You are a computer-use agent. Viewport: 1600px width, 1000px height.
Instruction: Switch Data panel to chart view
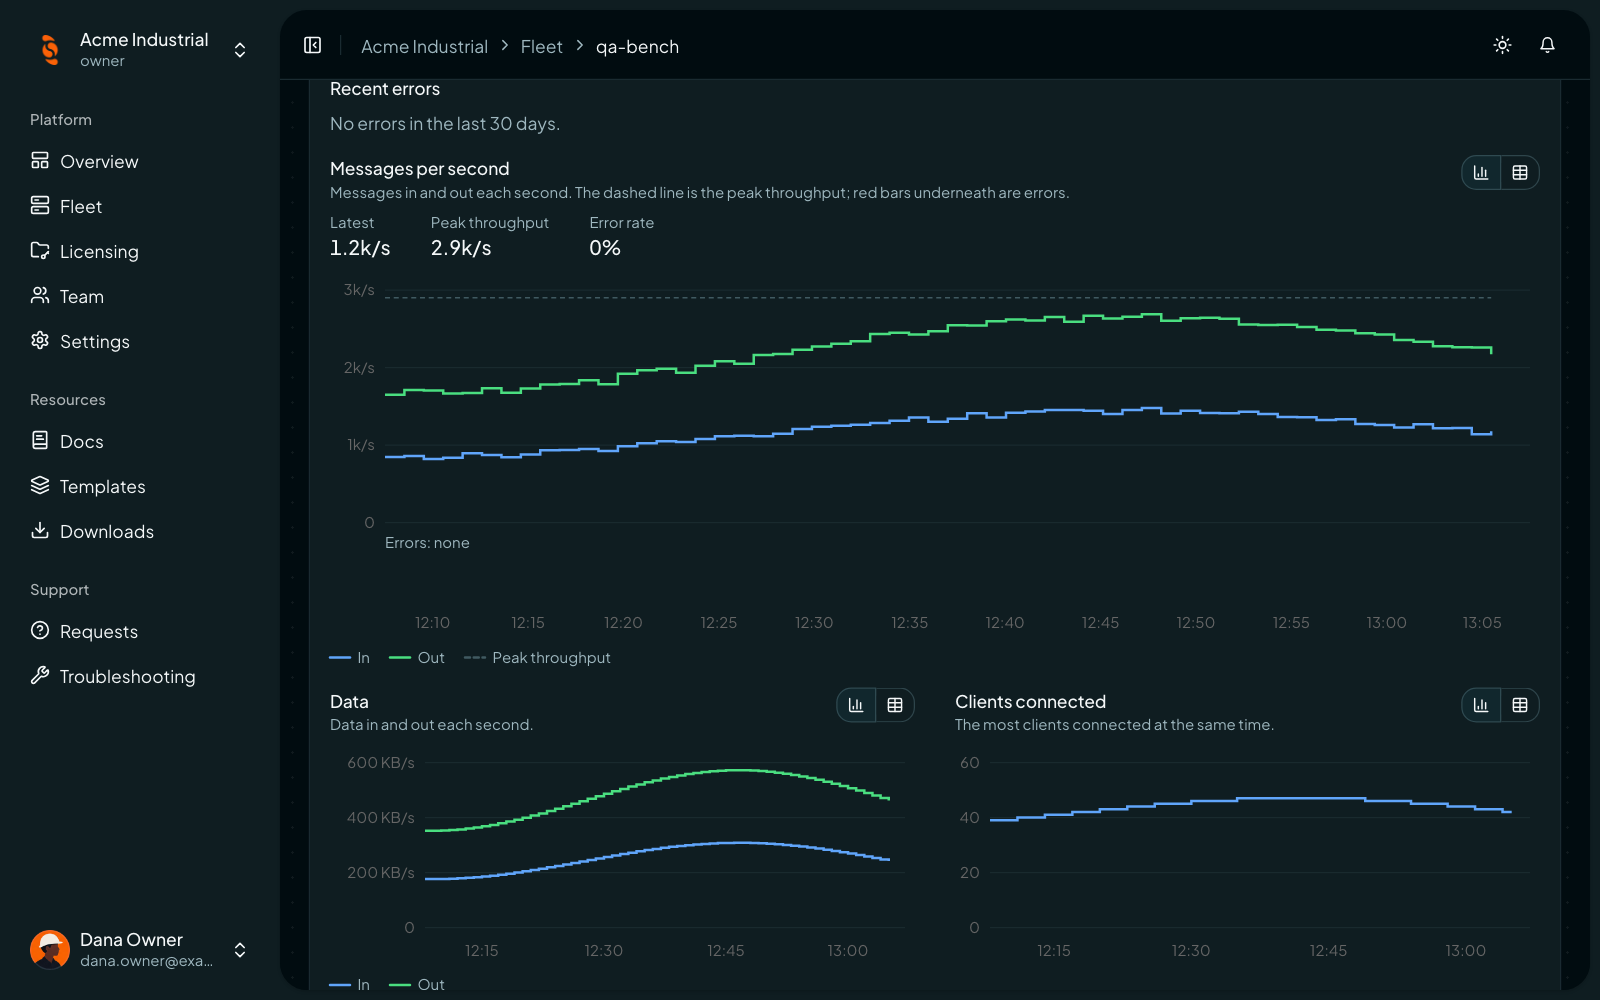(x=856, y=705)
